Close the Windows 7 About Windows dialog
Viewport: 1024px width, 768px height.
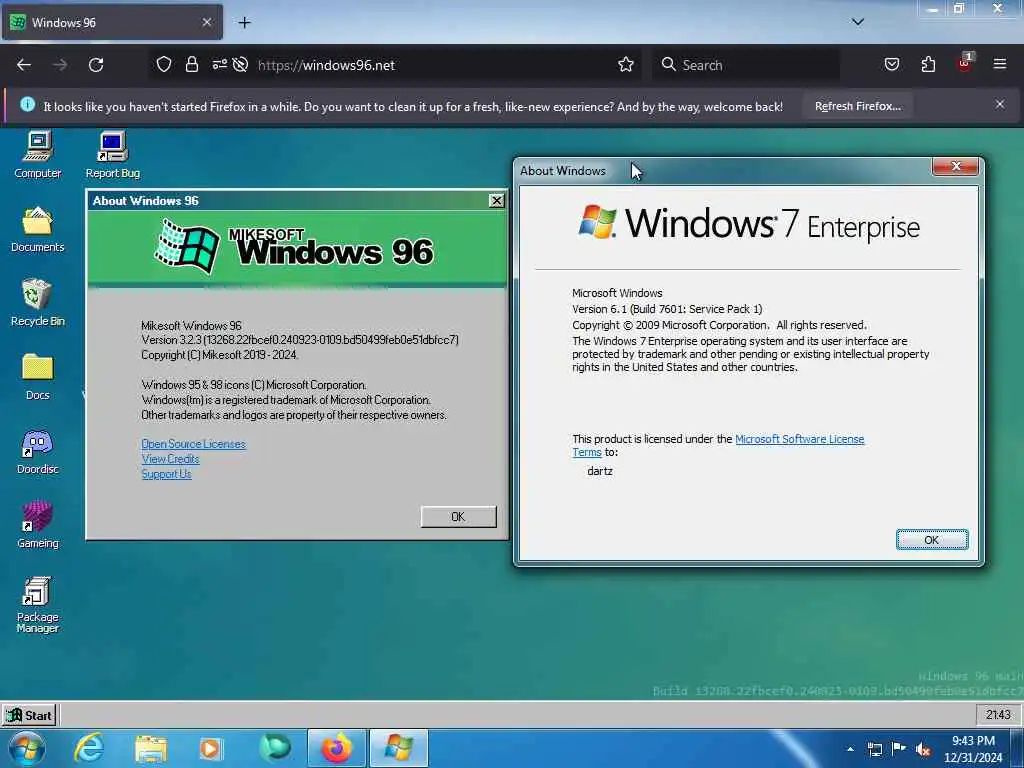pyautogui.click(x=955, y=167)
